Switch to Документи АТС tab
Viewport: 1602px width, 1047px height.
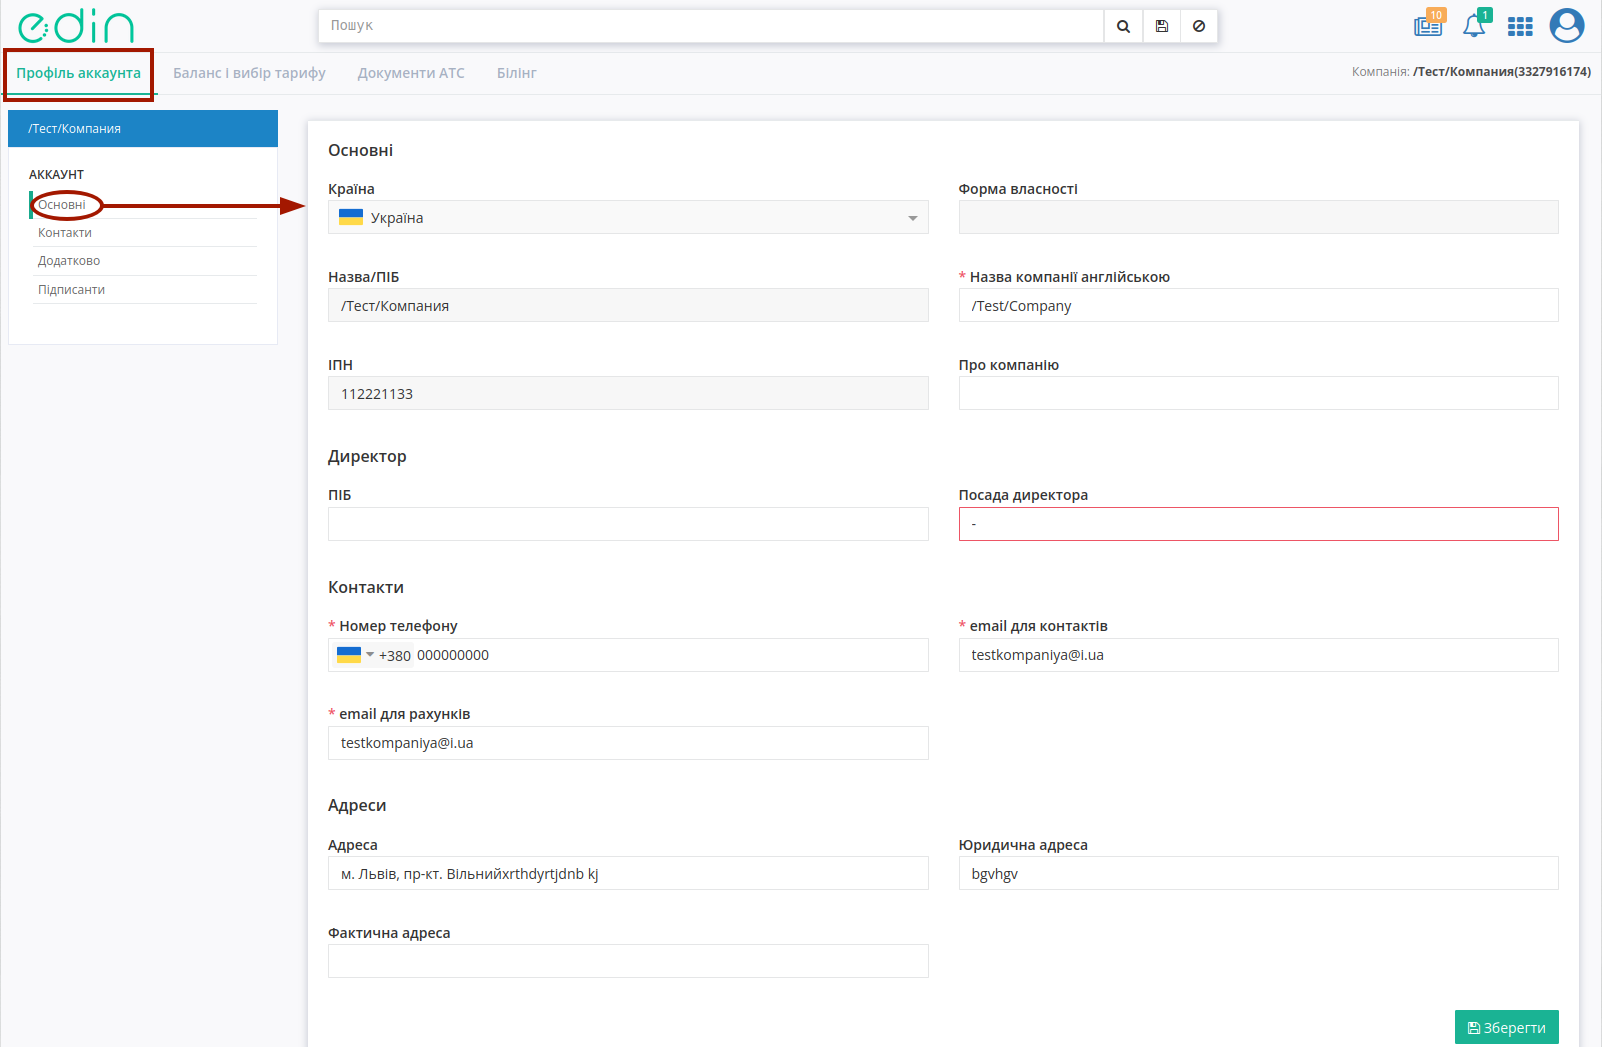[411, 73]
